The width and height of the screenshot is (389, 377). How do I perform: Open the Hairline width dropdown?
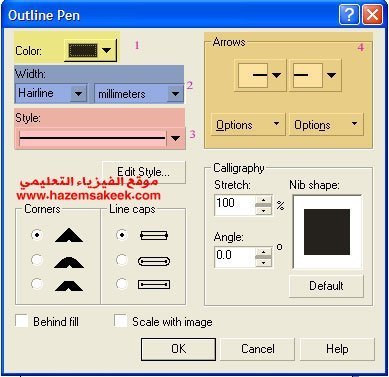pyautogui.click(x=78, y=93)
